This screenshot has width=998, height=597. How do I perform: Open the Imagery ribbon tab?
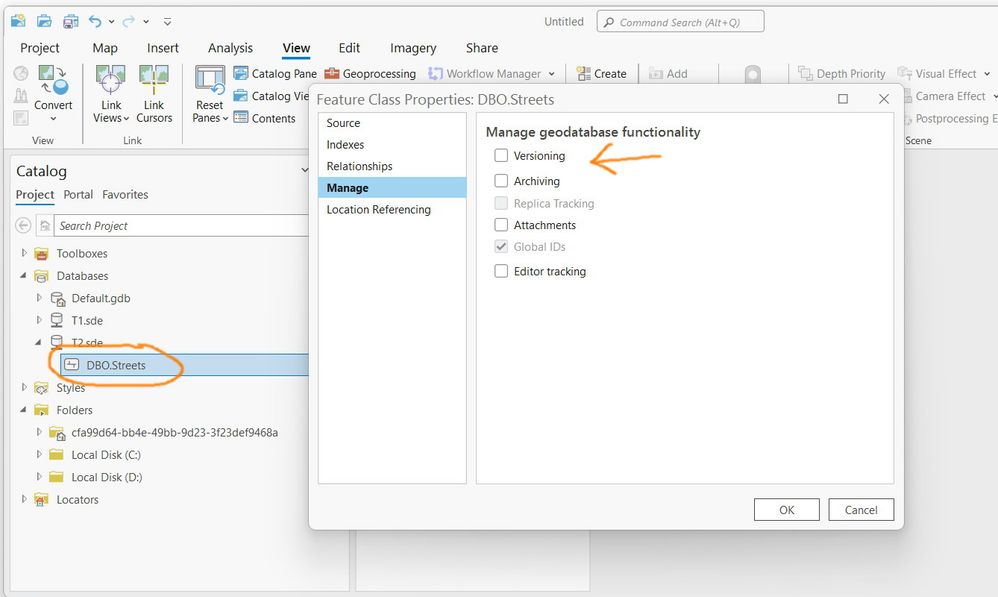(413, 48)
